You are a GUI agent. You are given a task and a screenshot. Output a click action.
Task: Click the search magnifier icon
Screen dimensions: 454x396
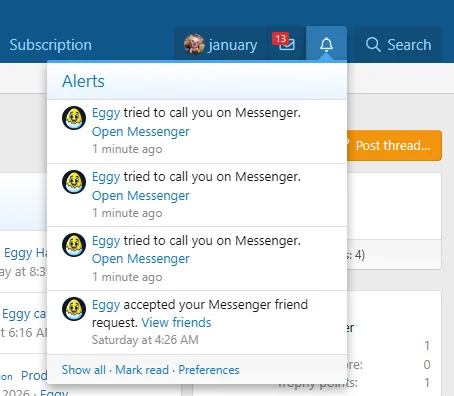pyautogui.click(x=373, y=44)
